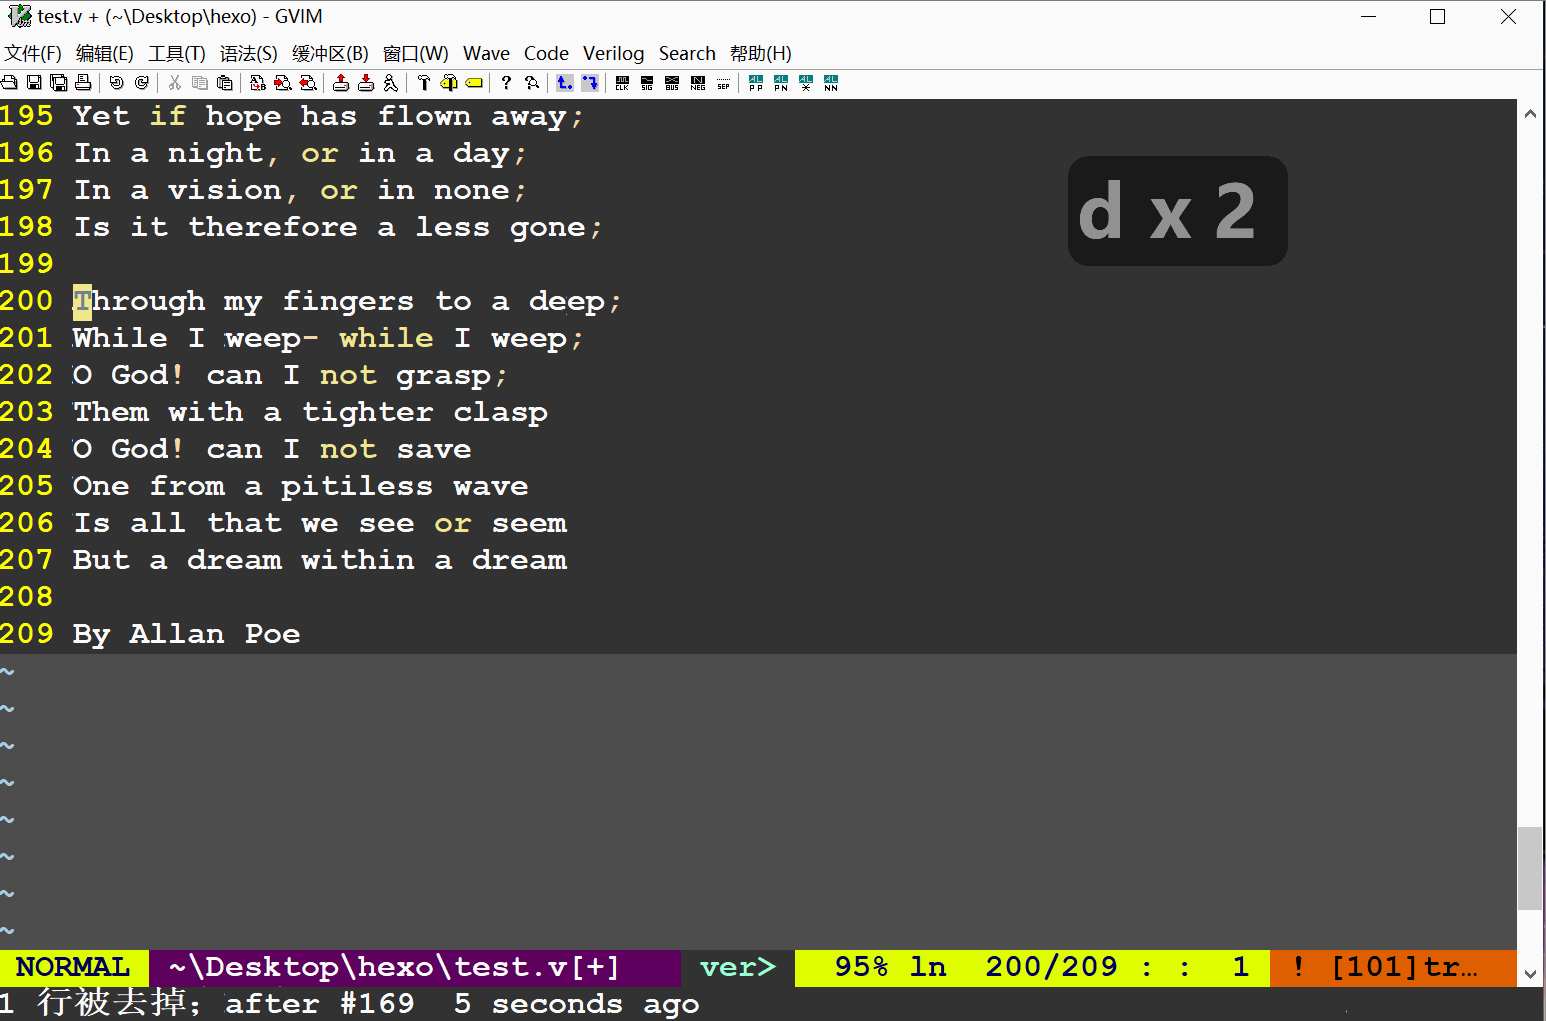This screenshot has height=1021, width=1546.
Task: Paste from clipboard using toolbar icon
Action: (x=225, y=83)
